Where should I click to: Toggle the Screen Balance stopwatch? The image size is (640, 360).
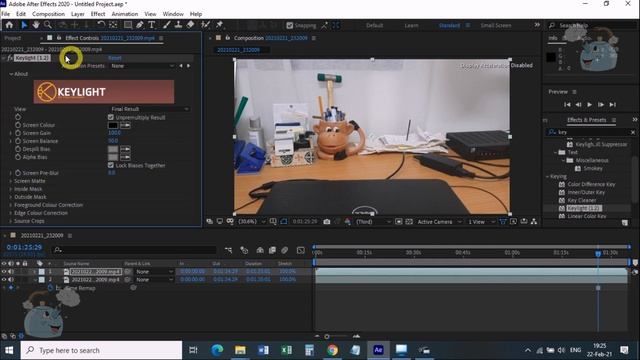pyautogui.click(x=18, y=141)
